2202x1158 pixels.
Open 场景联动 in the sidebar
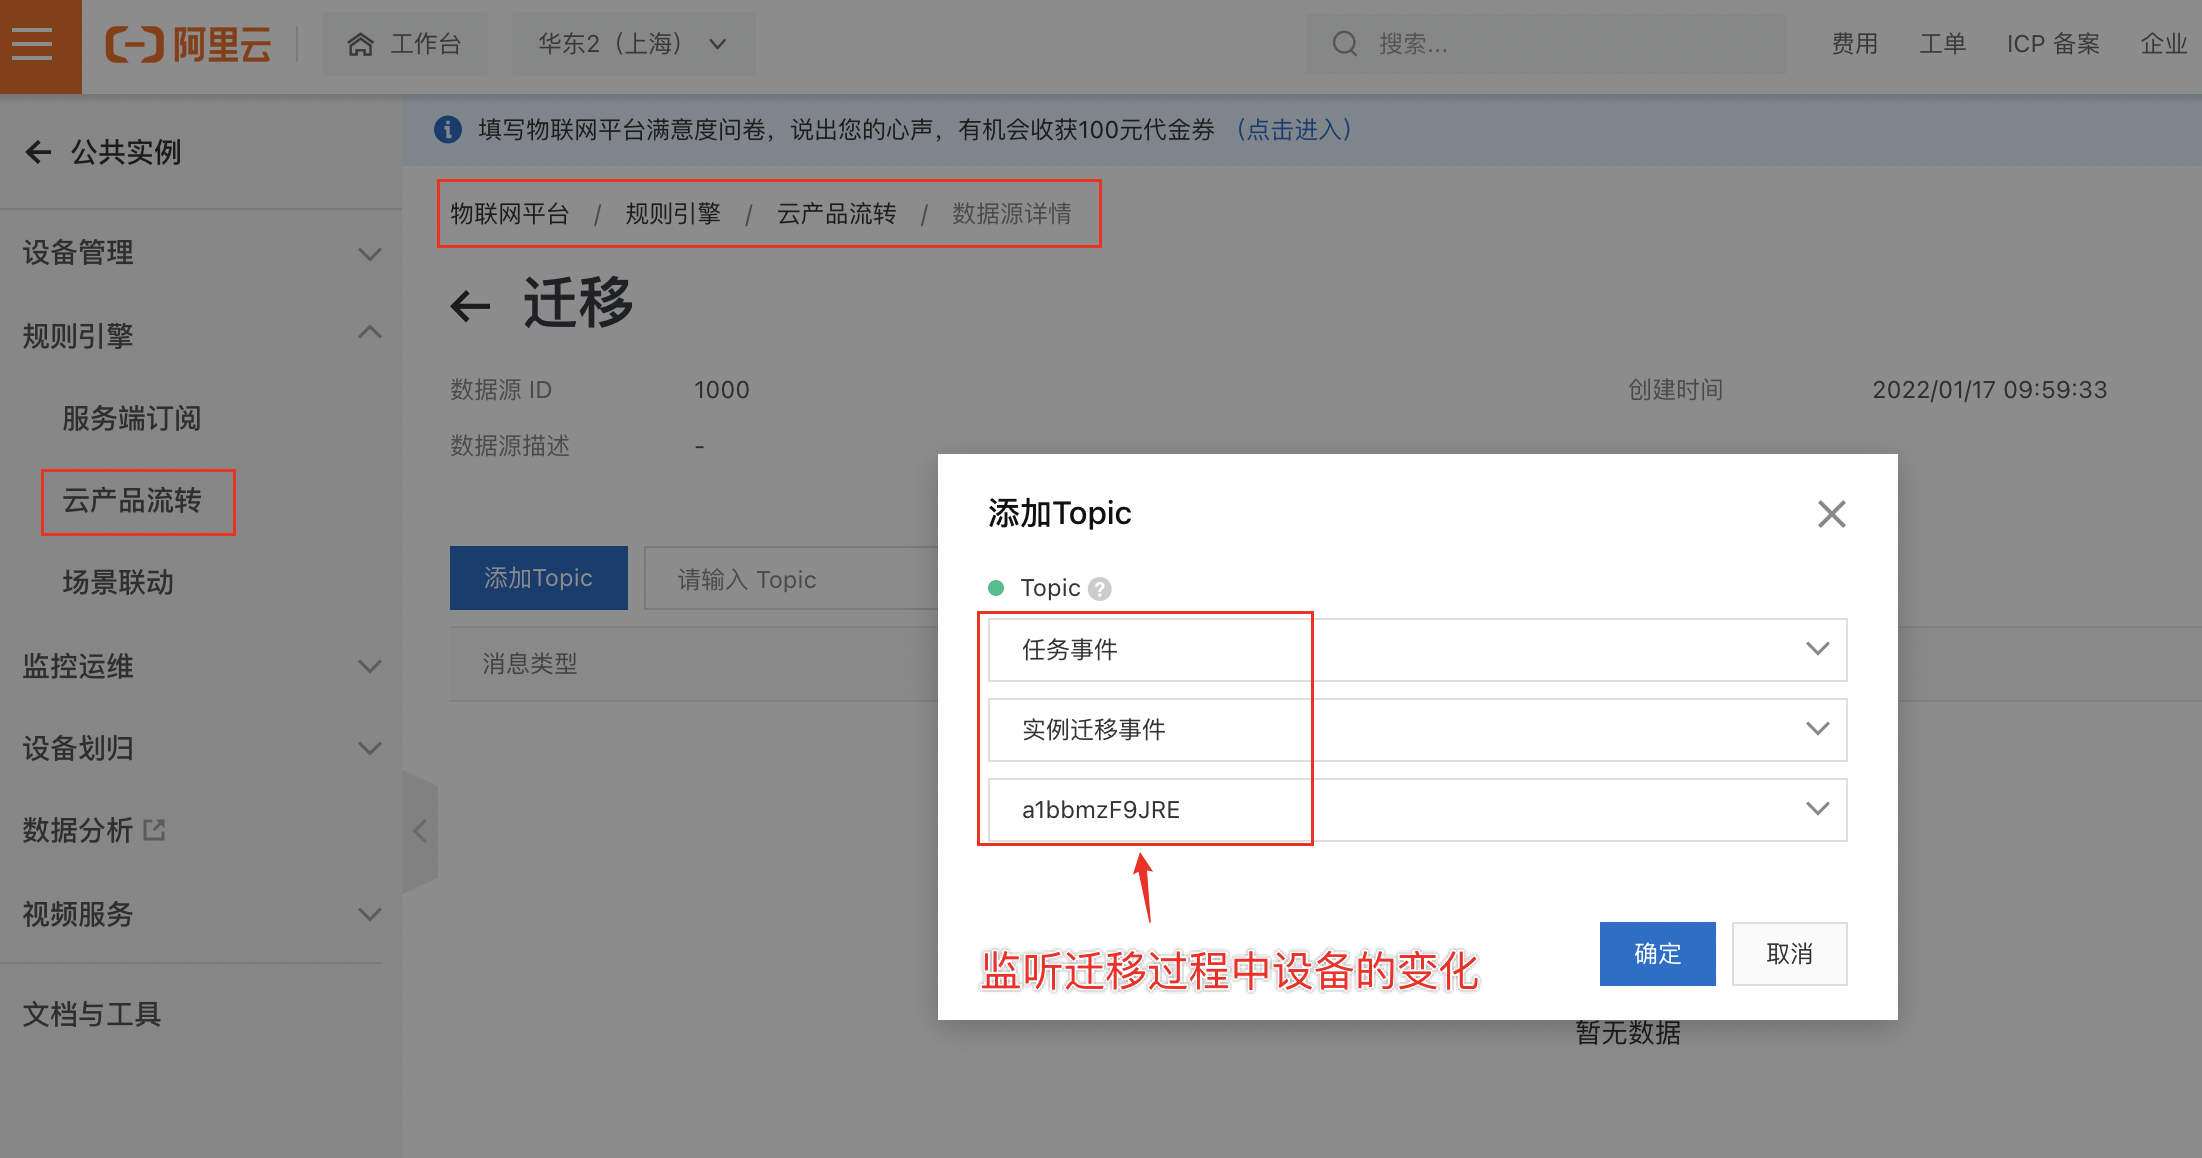(x=118, y=583)
